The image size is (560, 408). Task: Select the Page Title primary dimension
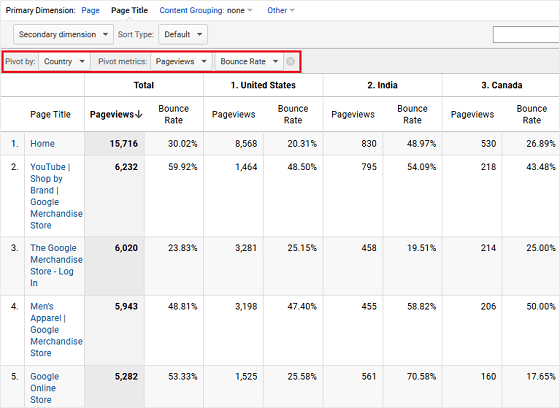click(129, 10)
